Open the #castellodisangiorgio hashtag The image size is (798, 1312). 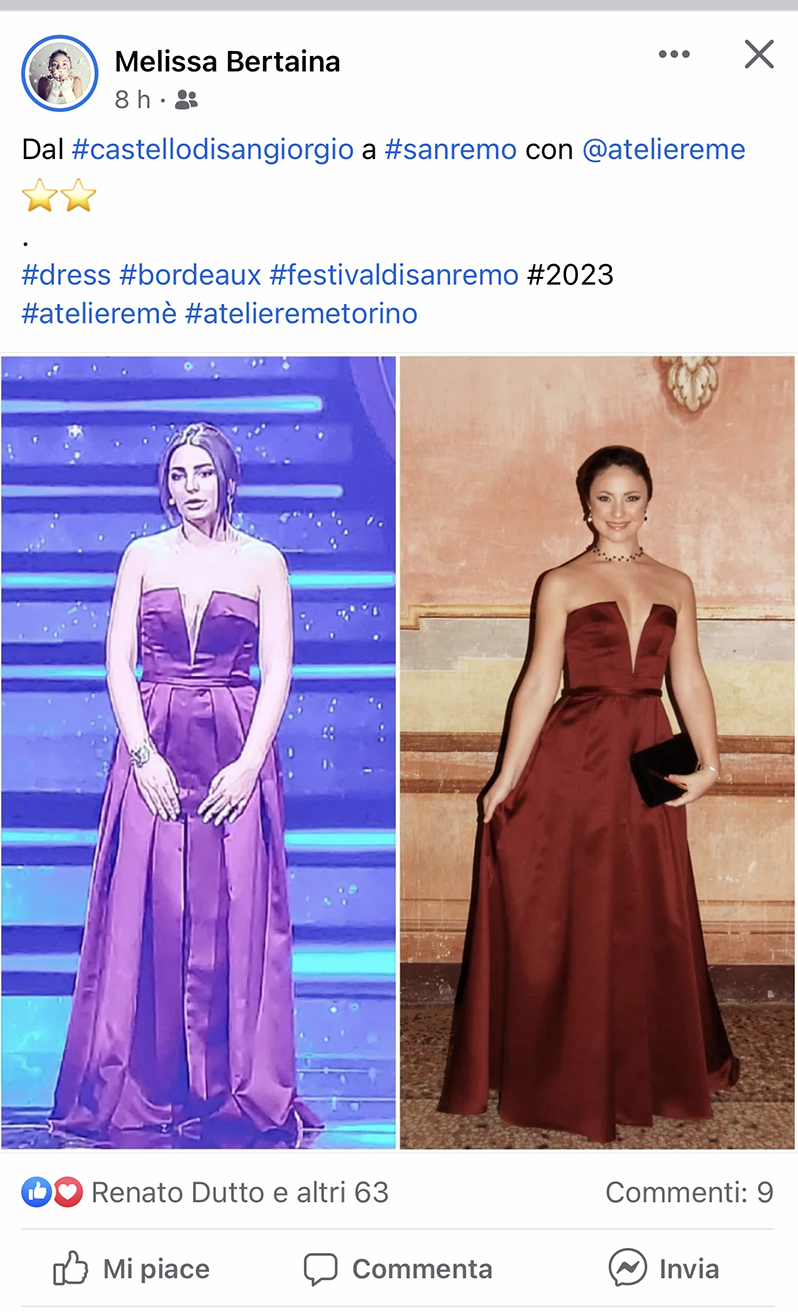[213, 150]
